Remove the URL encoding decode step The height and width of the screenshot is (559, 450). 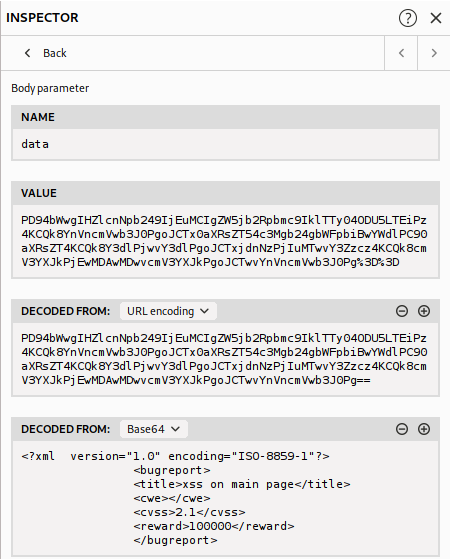[x=402, y=311]
